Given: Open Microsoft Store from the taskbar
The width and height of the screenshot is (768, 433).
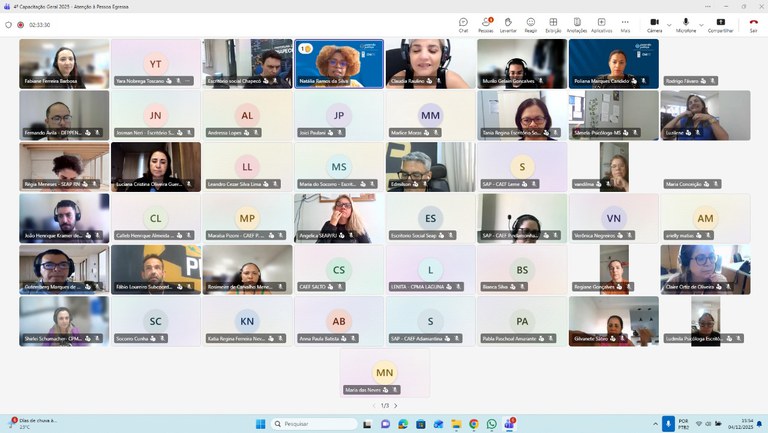Looking at the screenshot, I should [x=421, y=424].
